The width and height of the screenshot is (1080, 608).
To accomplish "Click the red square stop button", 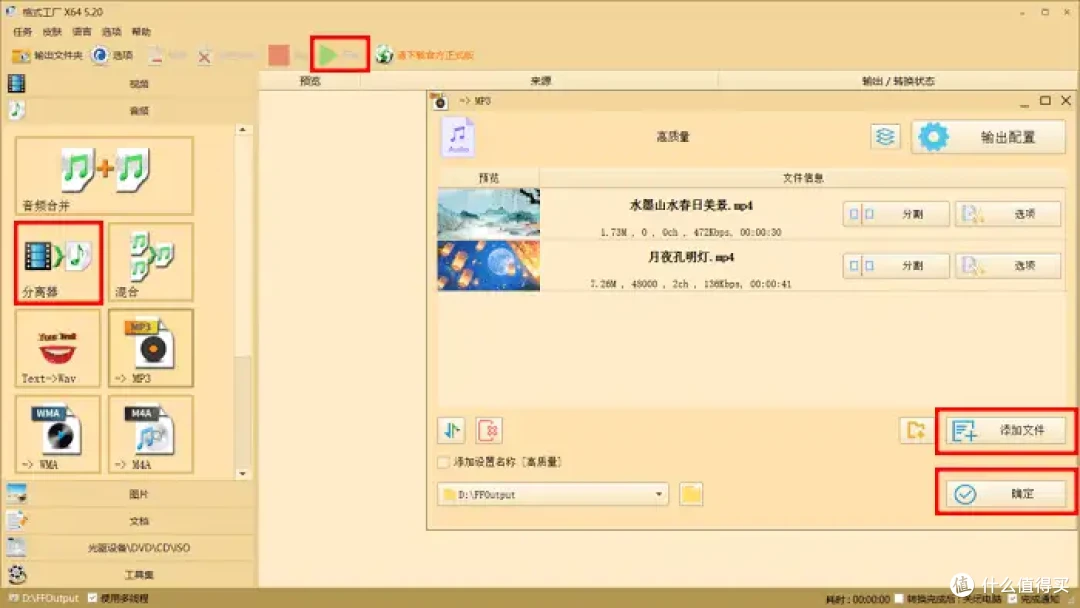I will 278,55.
